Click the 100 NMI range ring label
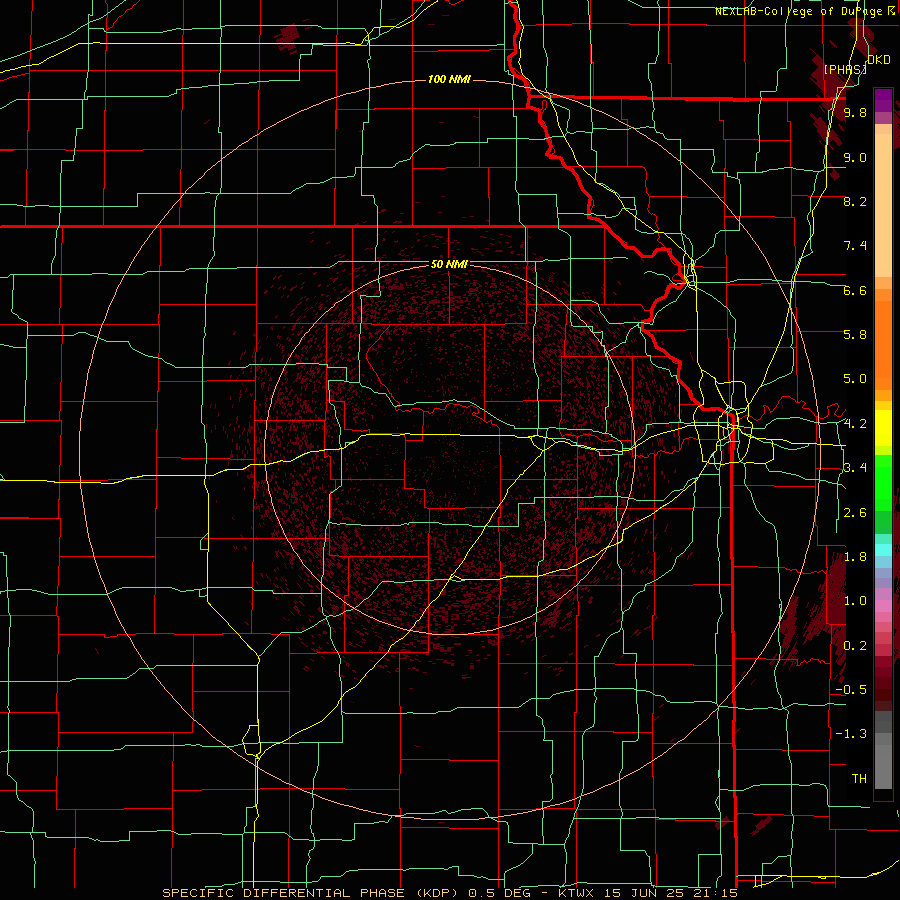 pyautogui.click(x=449, y=79)
